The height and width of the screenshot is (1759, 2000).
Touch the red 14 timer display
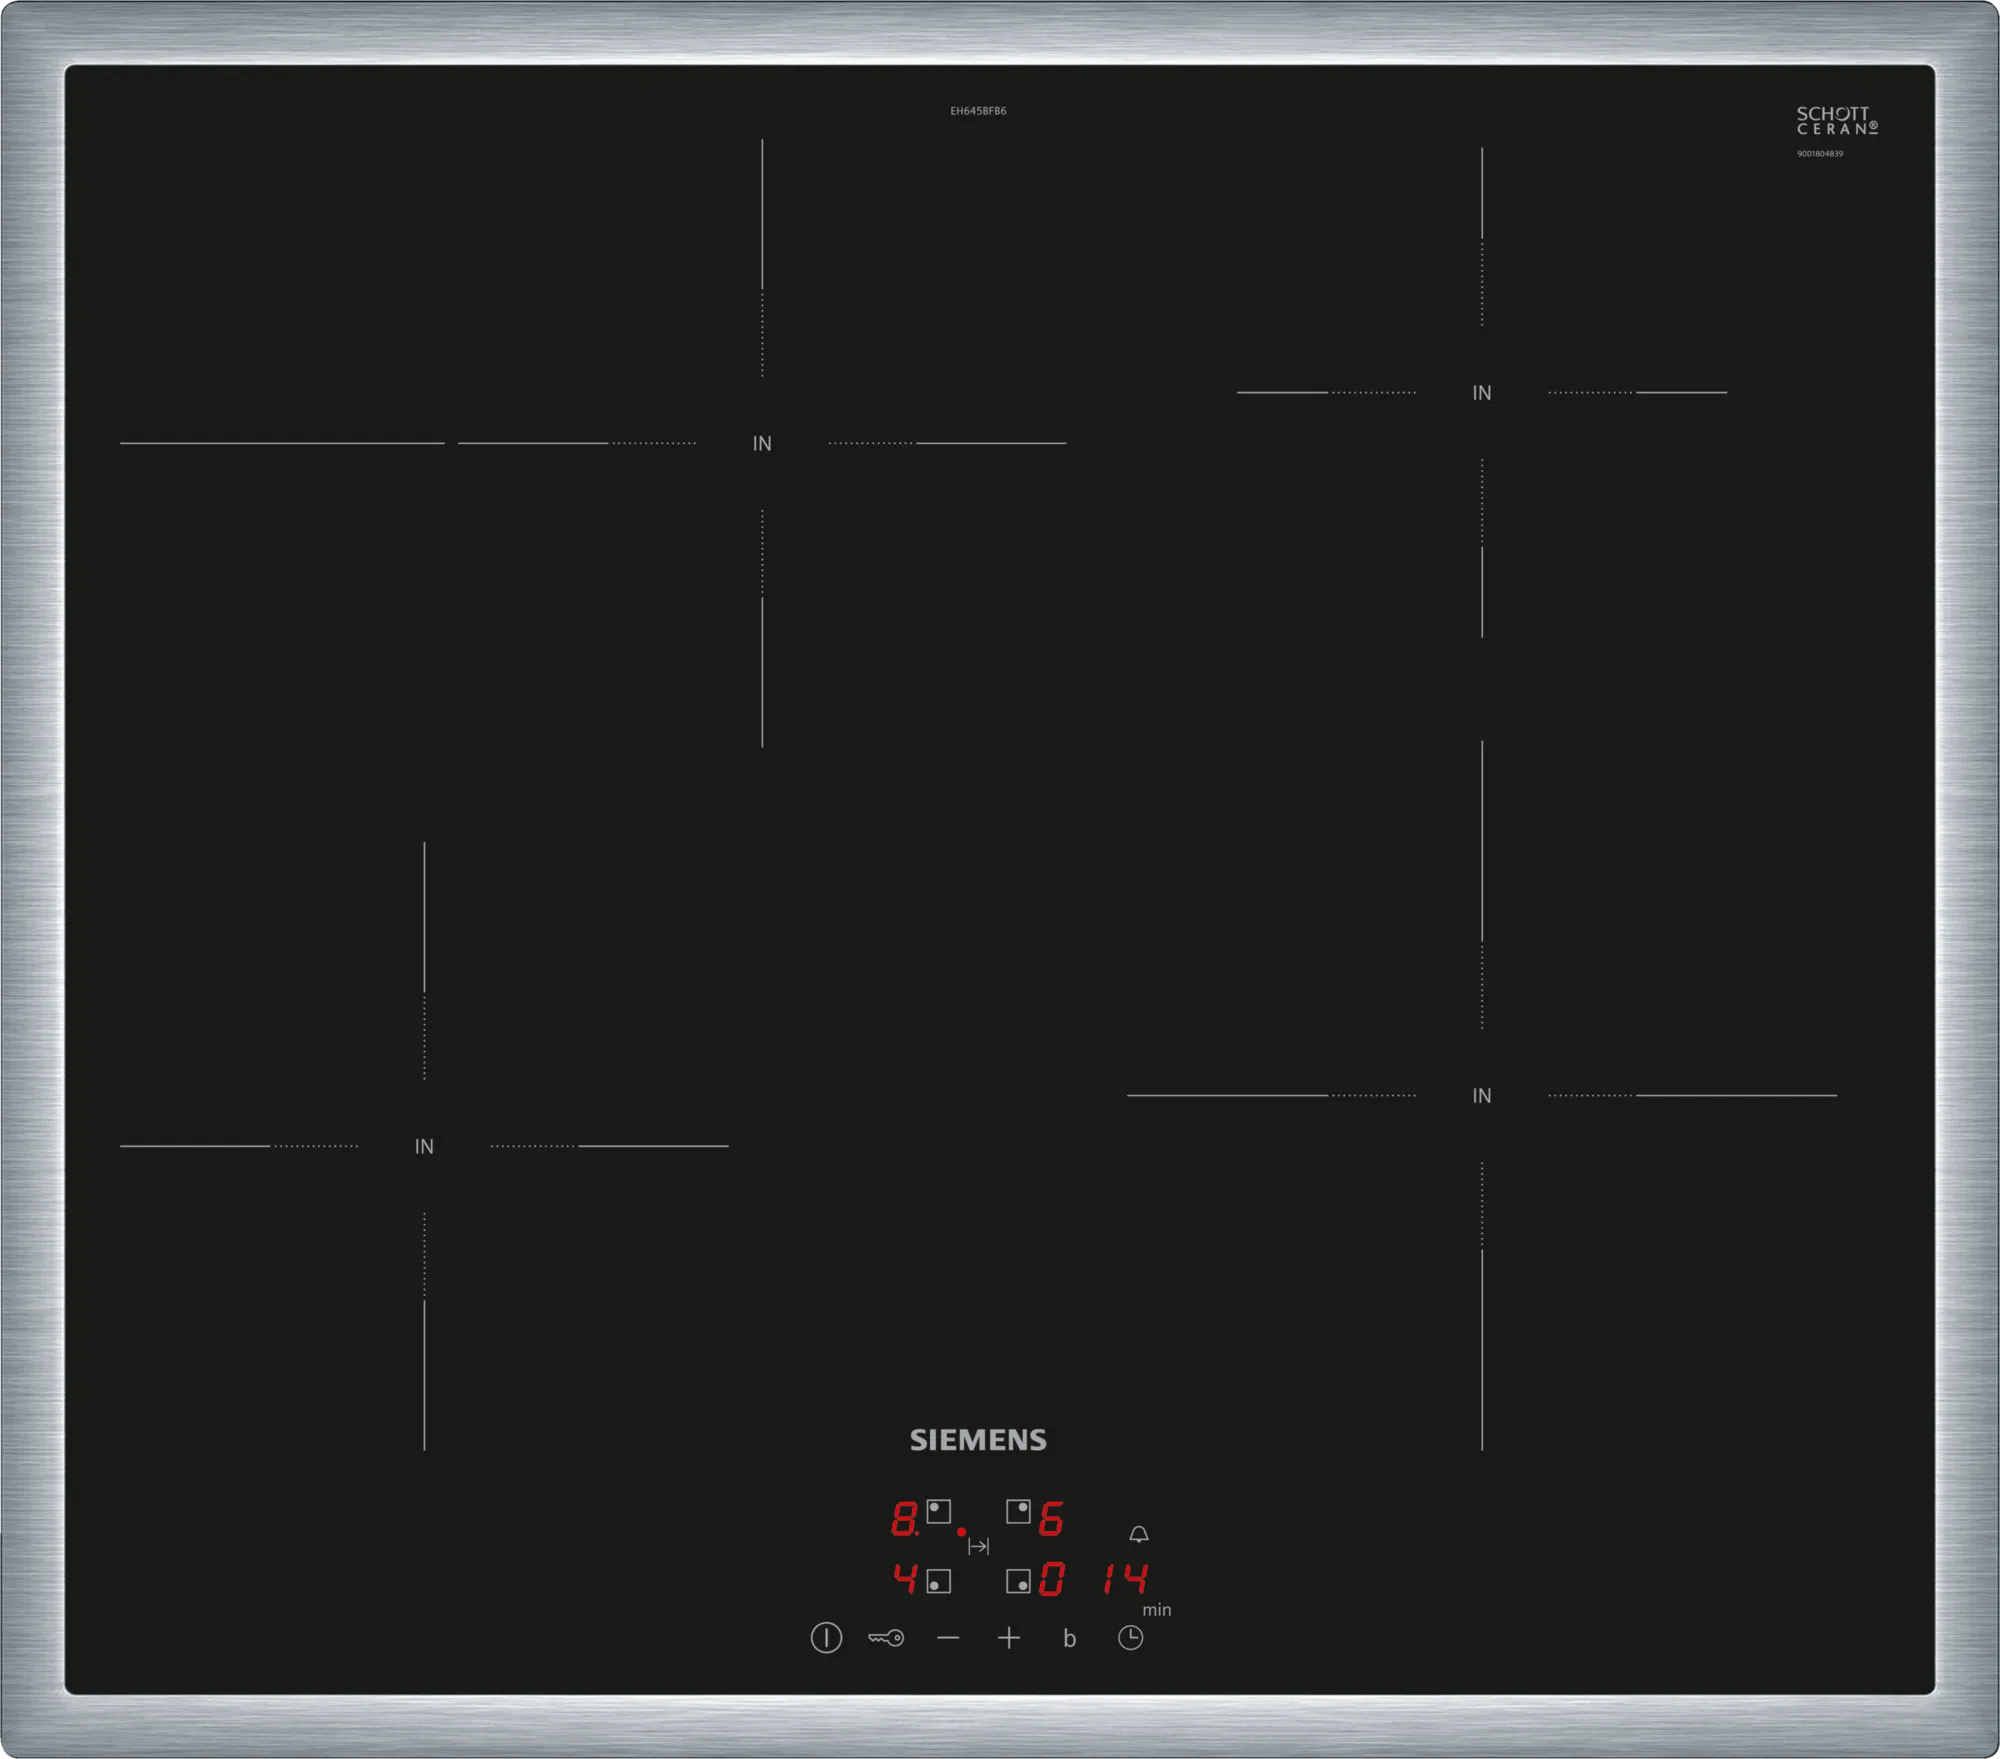click(x=1125, y=1579)
